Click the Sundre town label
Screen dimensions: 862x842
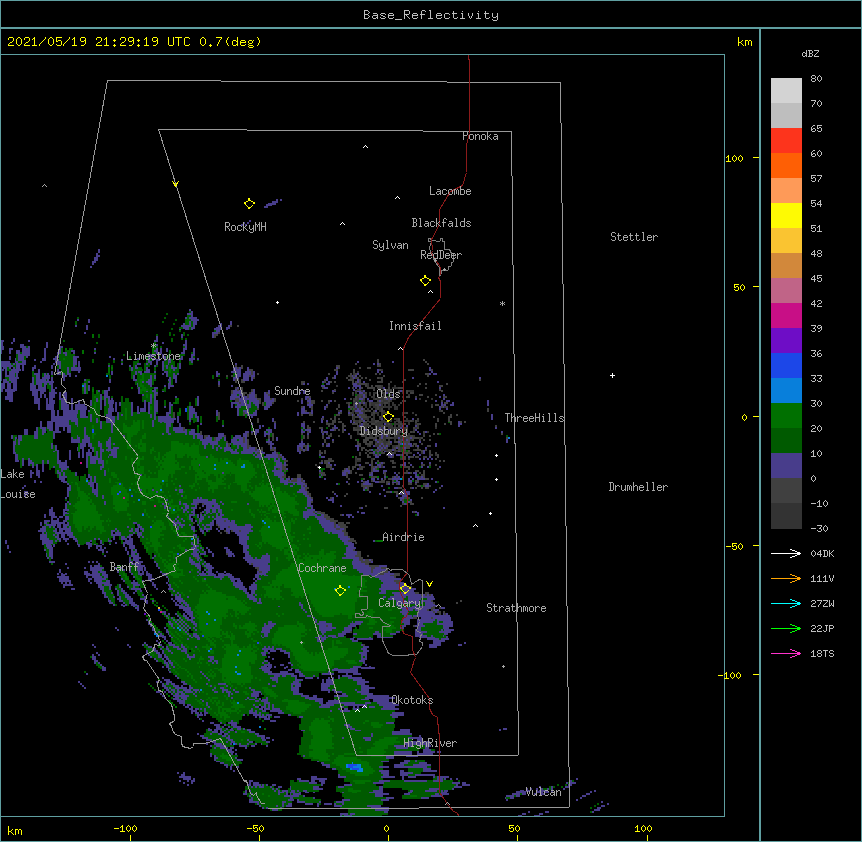coord(292,391)
